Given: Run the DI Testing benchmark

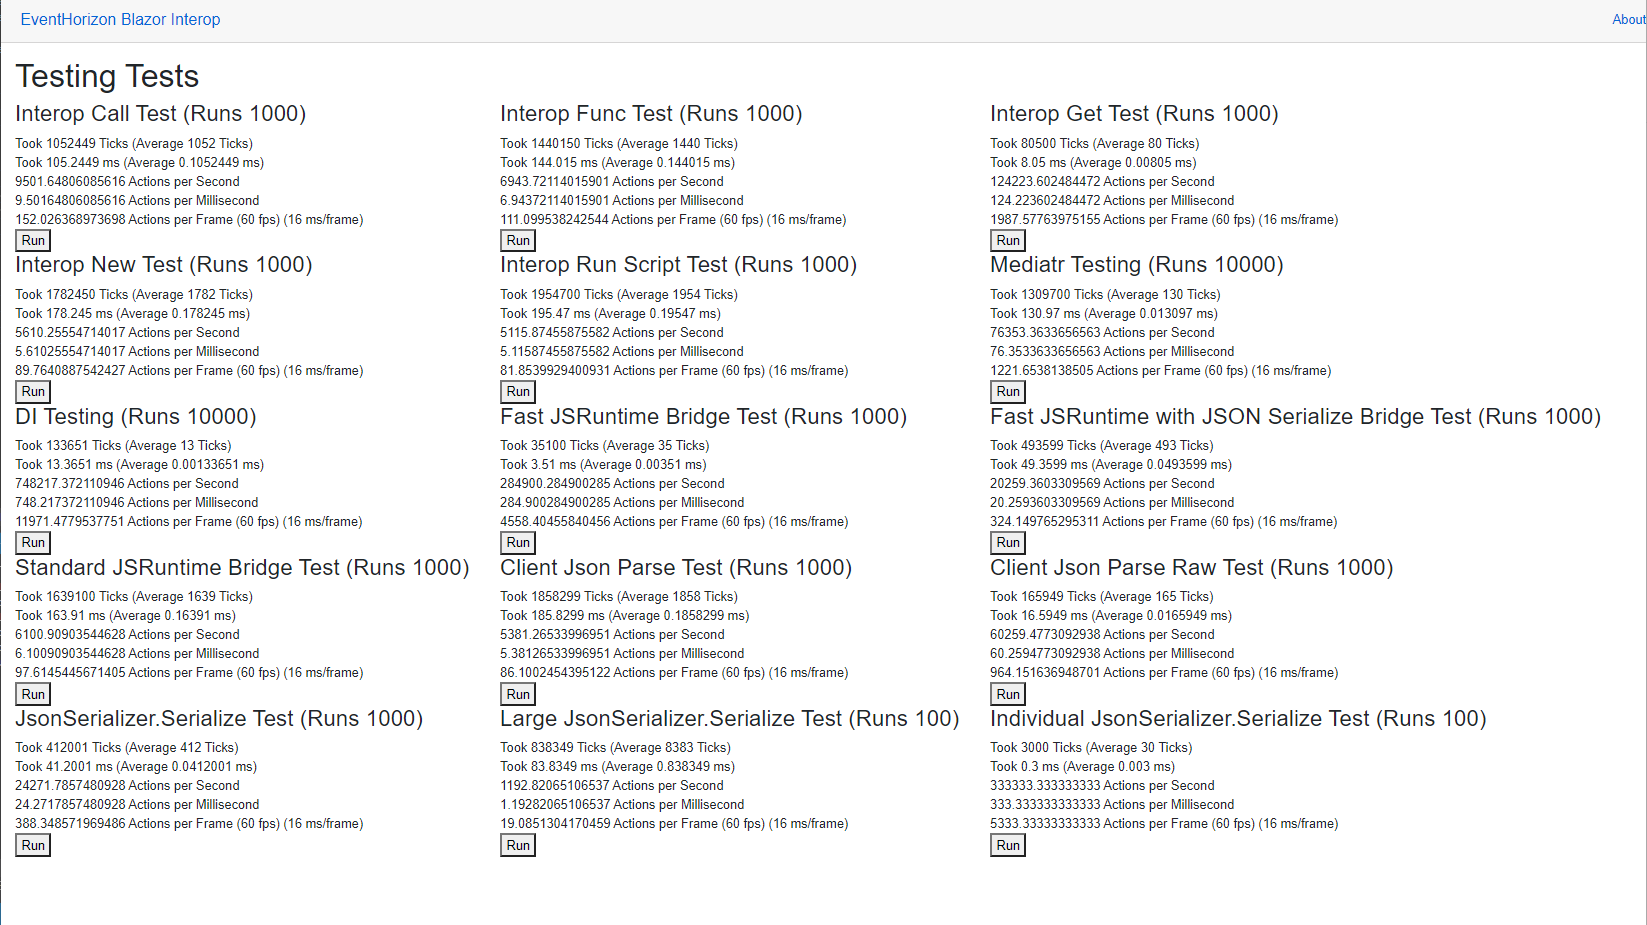Looking at the screenshot, I should pyautogui.click(x=33, y=543).
